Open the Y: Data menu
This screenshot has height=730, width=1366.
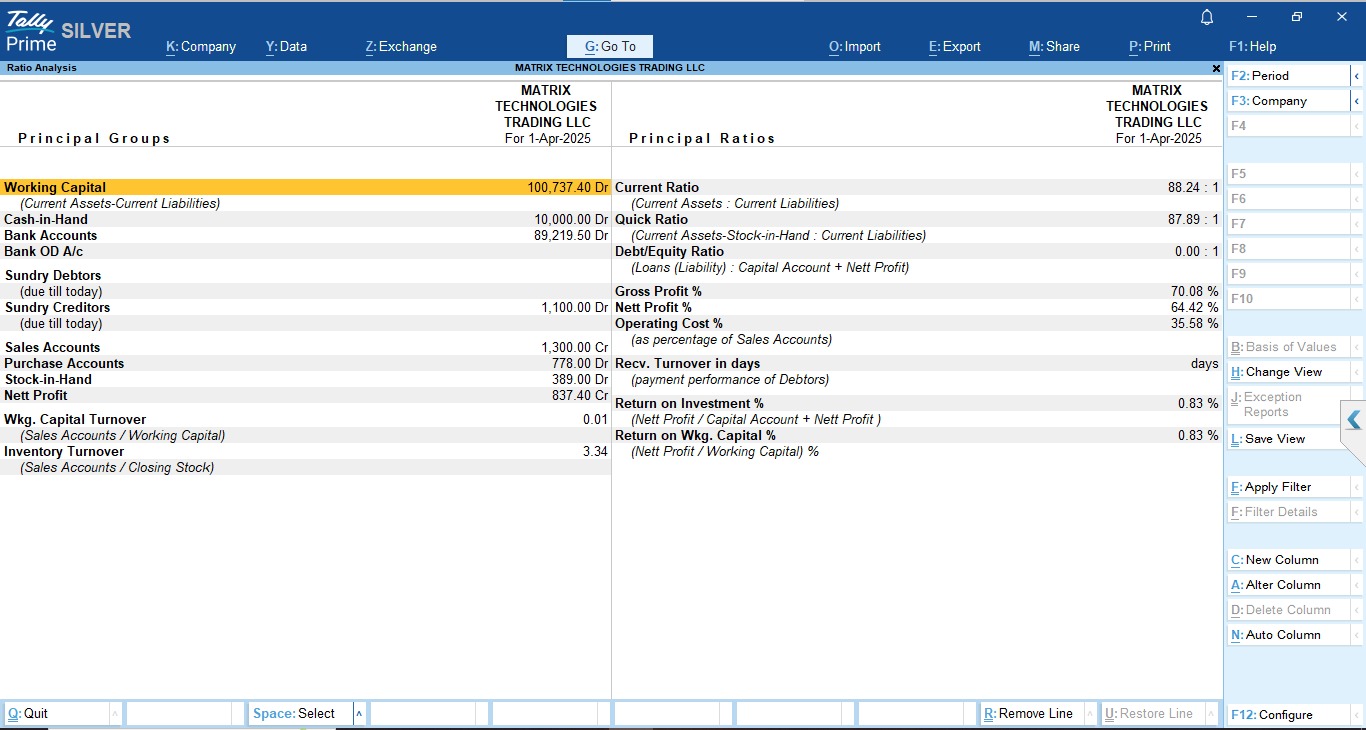[x=286, y=47]
